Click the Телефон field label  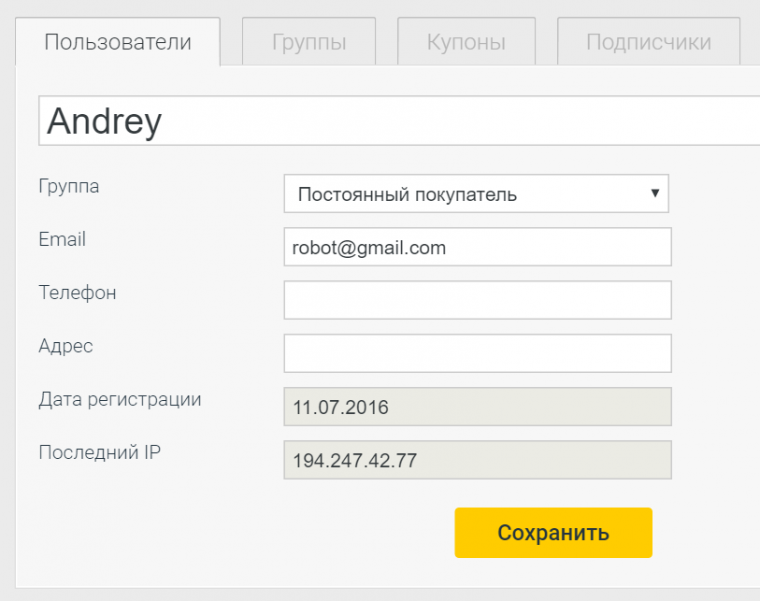[x=77, y=293]
